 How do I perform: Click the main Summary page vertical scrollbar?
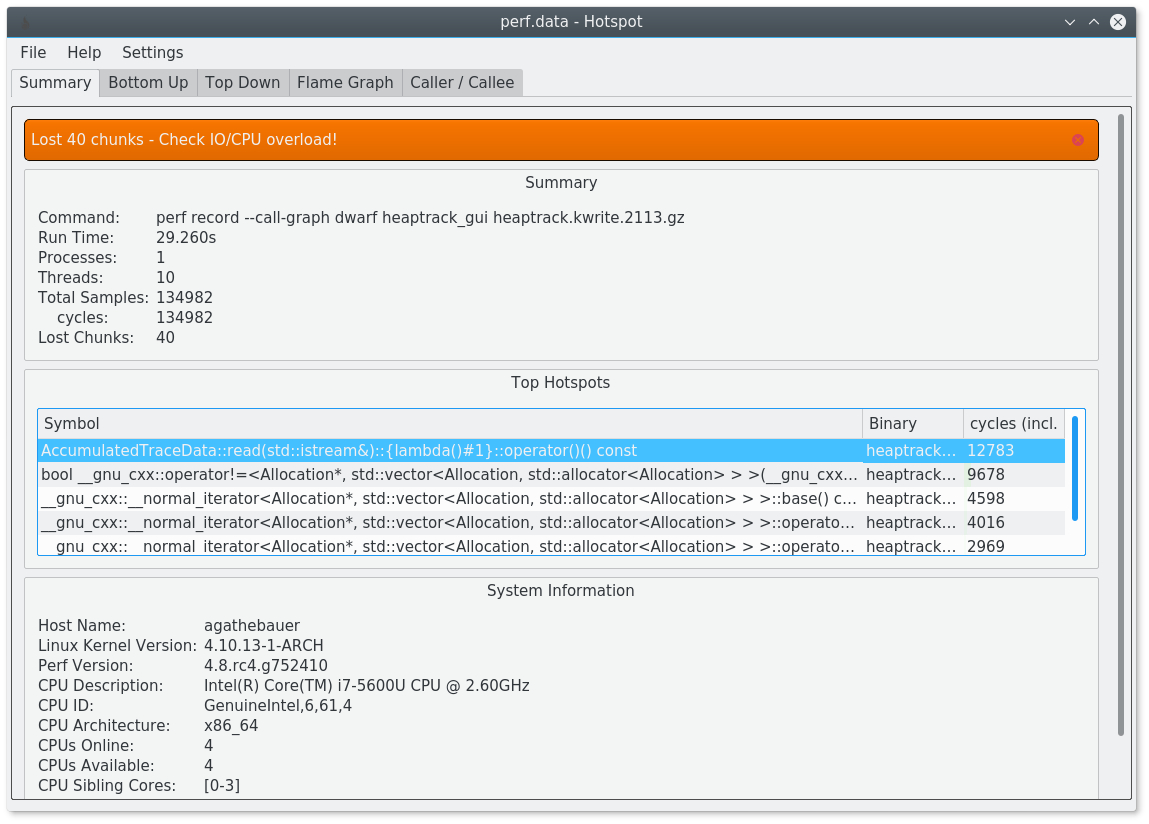click(1120, 425)
